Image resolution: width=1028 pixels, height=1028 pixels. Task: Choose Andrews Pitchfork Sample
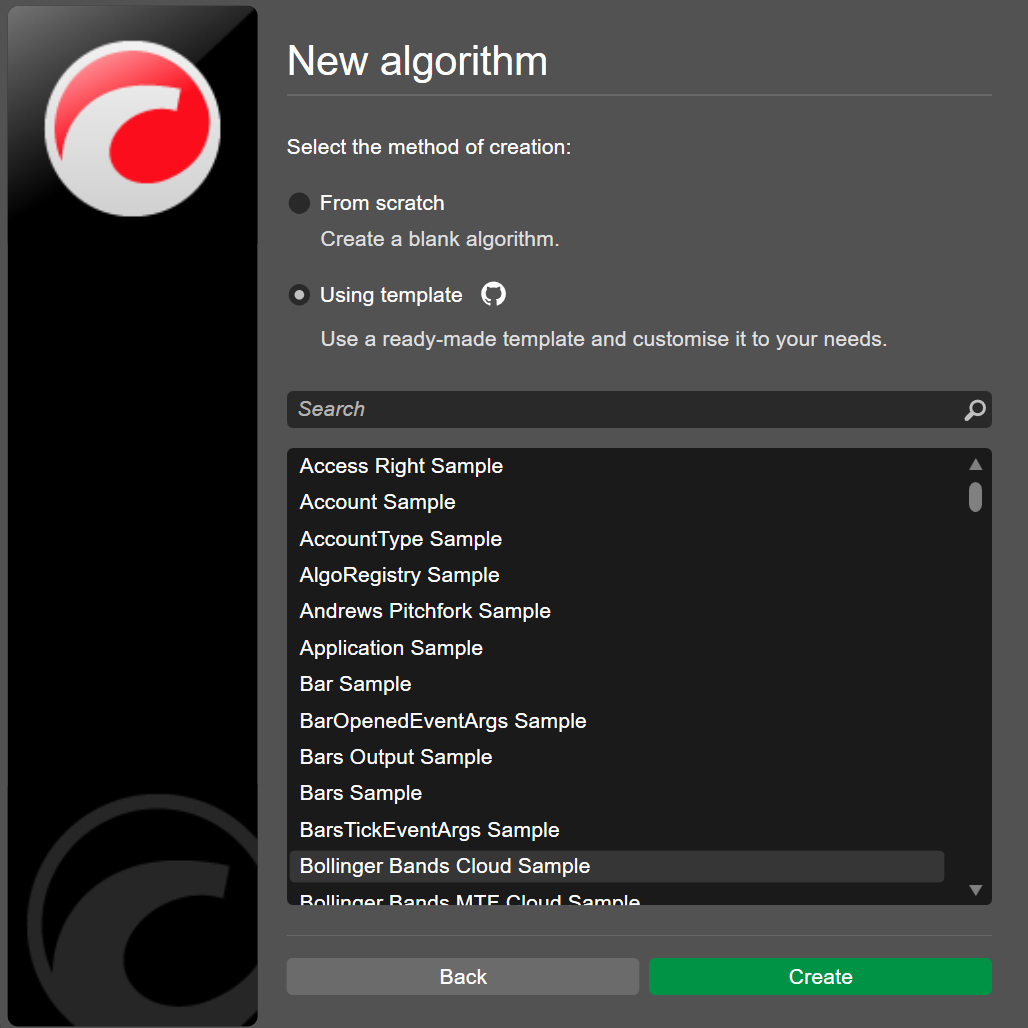pos(425,611)
